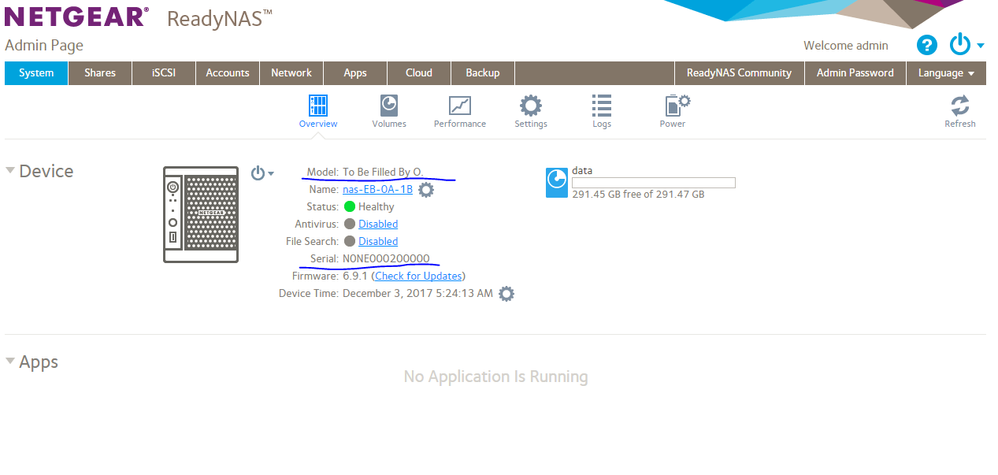Open power dropdown beside the NAS image
This screenshot has height=475, width=998.
262,173
